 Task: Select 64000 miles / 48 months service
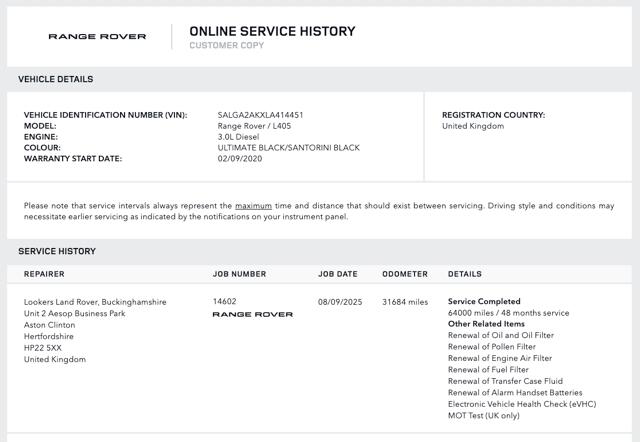click(509, 313)
